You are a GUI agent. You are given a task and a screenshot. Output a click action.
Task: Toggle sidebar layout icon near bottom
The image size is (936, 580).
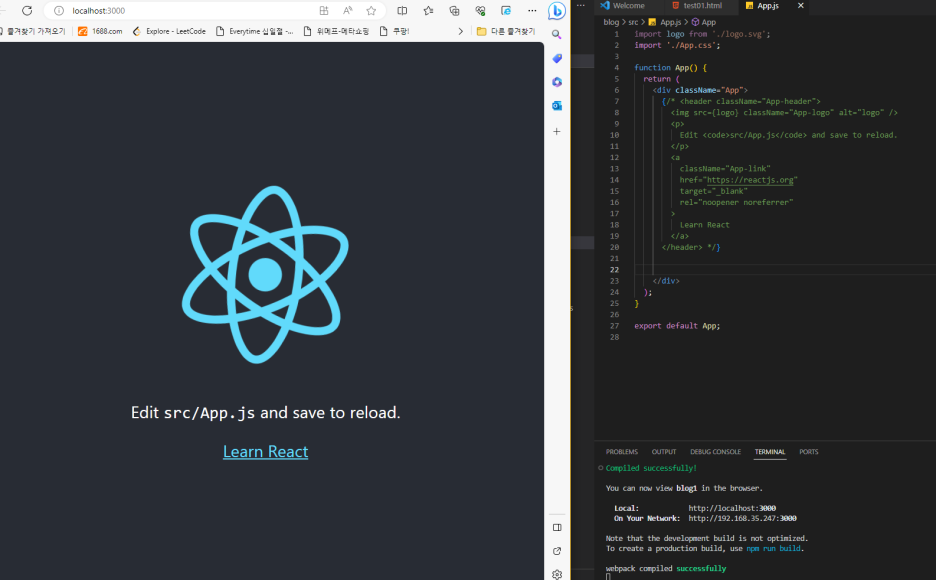557,527
